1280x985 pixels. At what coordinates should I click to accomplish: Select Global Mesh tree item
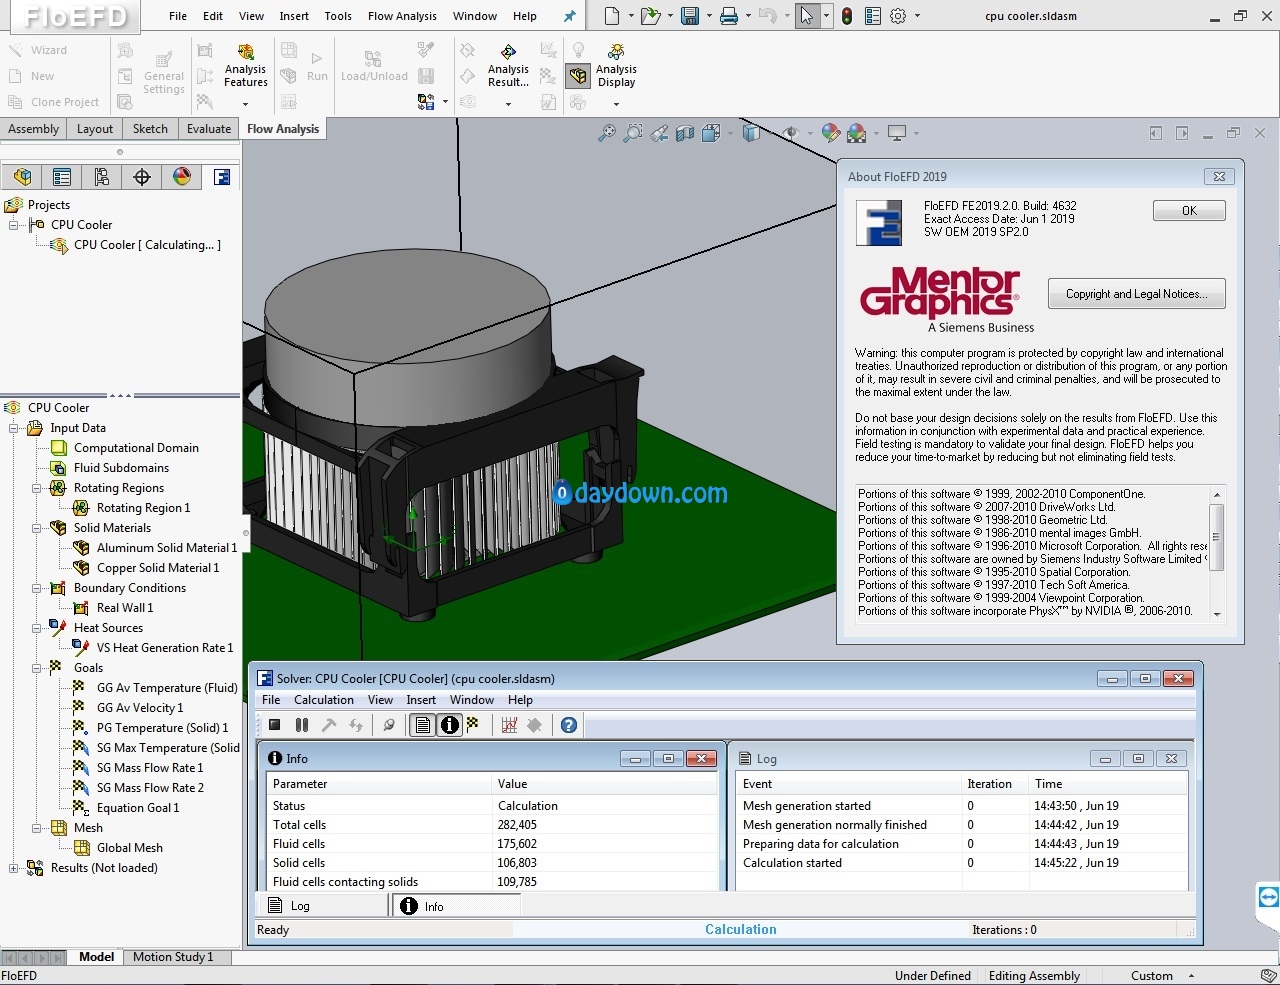coord(130,848)
